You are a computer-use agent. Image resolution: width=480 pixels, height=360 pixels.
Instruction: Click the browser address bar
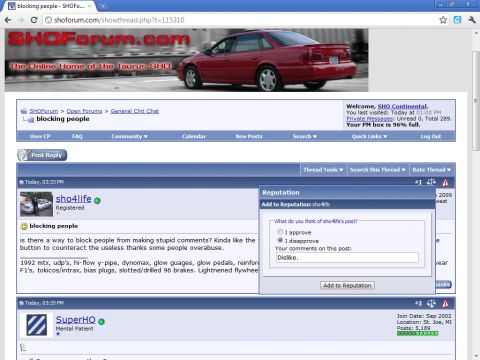pyautogui.click(x=240, y=20)
